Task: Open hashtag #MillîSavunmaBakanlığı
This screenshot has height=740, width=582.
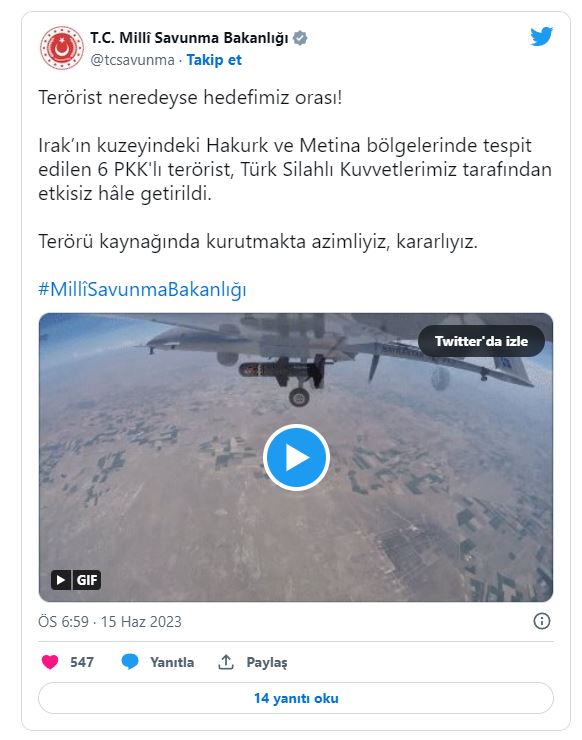Action: [142, 289]
